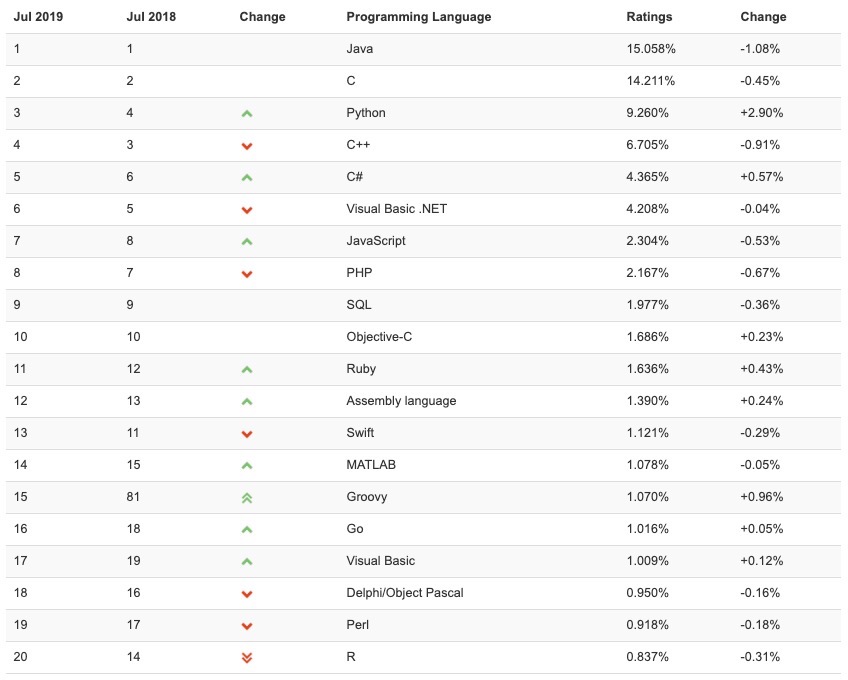Click red down arrow for Visual Basic .NET
Viewport: 848px width, 680px height.
(247, 210)
